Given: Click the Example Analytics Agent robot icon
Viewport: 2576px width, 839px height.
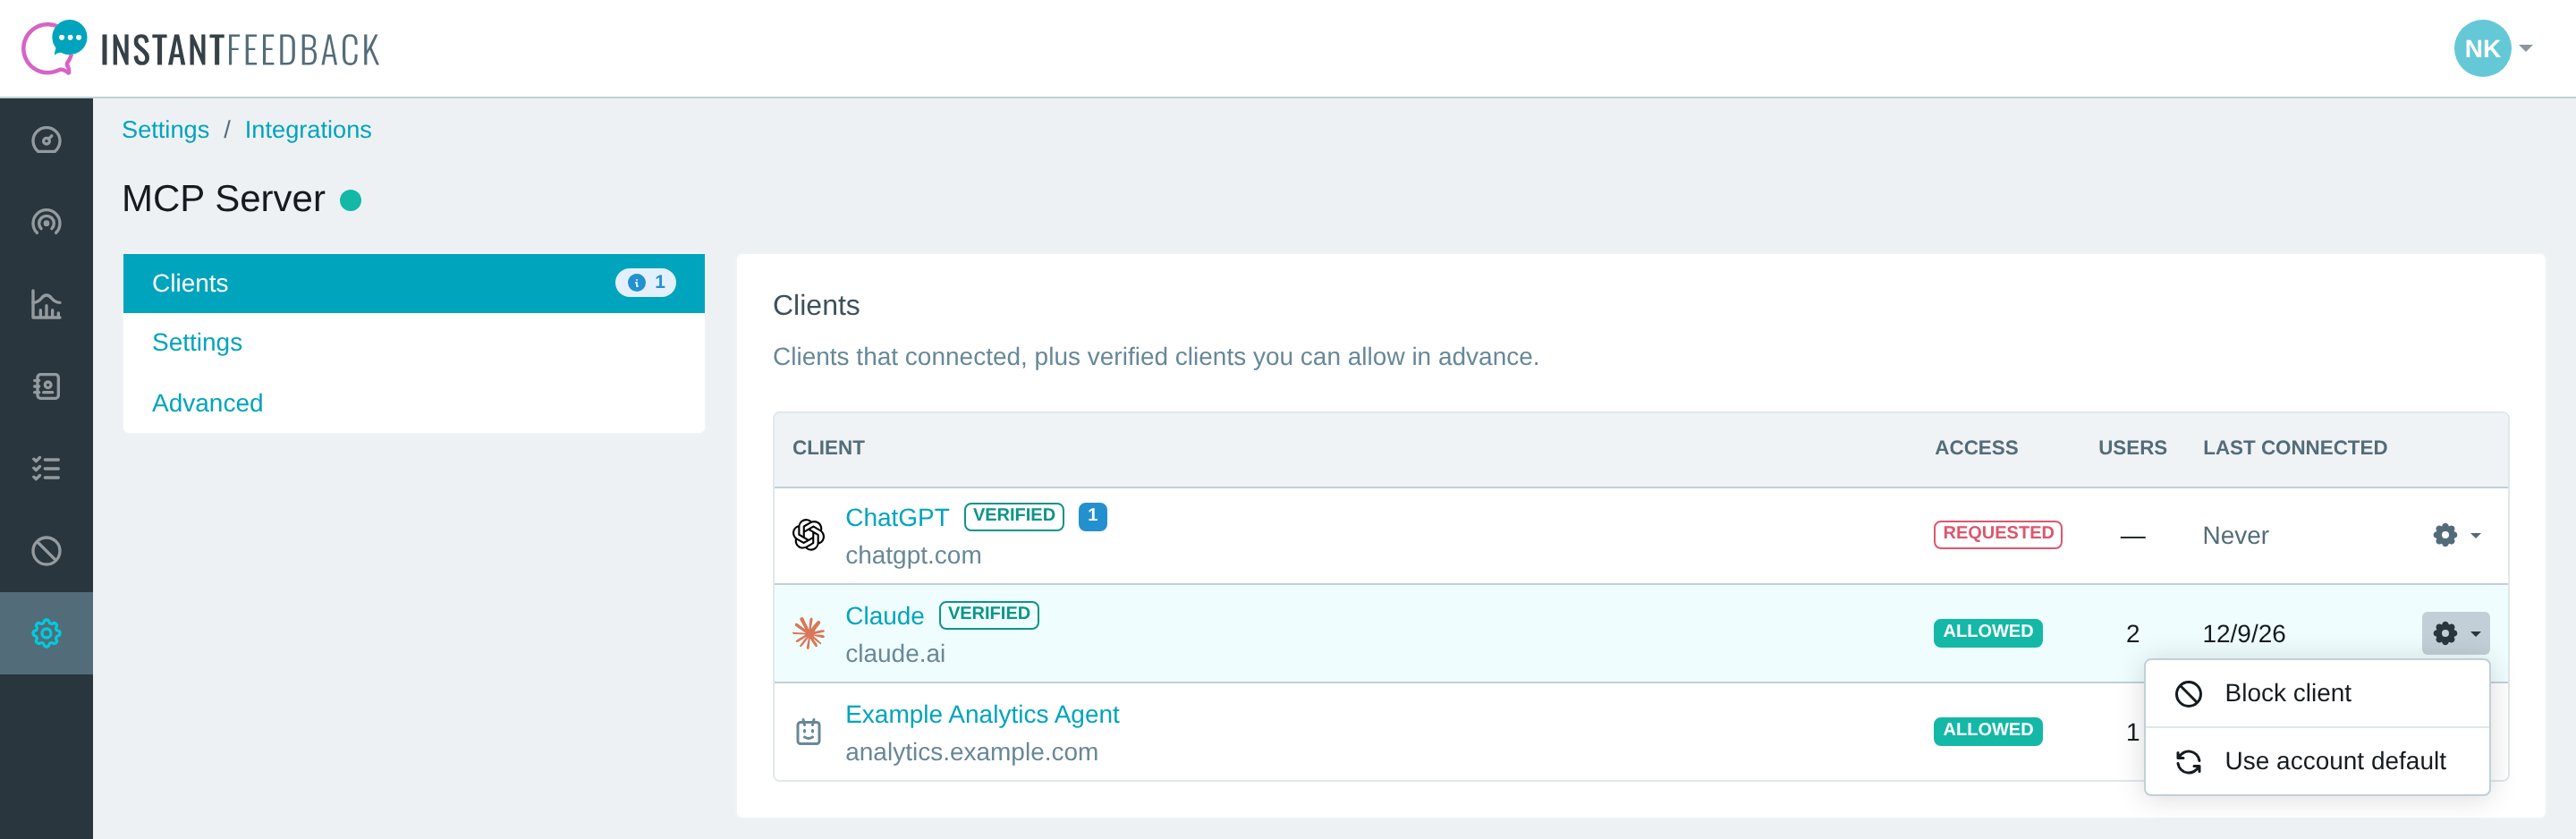Looking at the screenshot, I should (808, 732).
